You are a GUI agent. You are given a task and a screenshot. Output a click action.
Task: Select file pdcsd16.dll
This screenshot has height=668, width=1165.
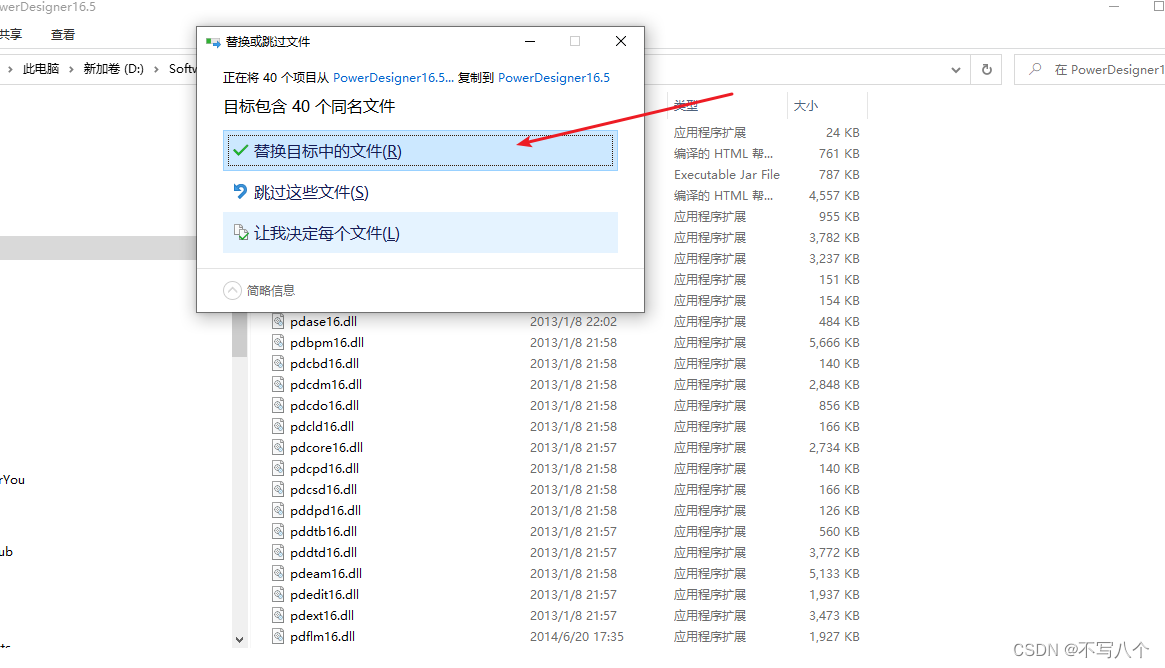tap(323, 490)
